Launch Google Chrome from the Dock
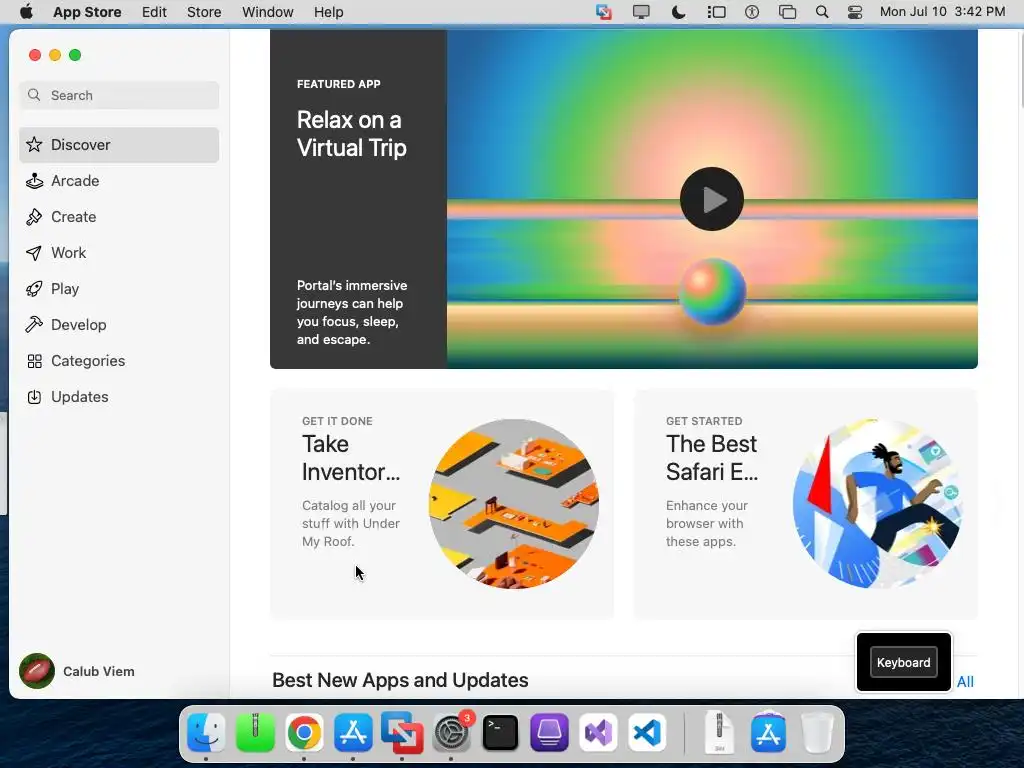This screenshot has height=768, width=1024. [304, 733]
